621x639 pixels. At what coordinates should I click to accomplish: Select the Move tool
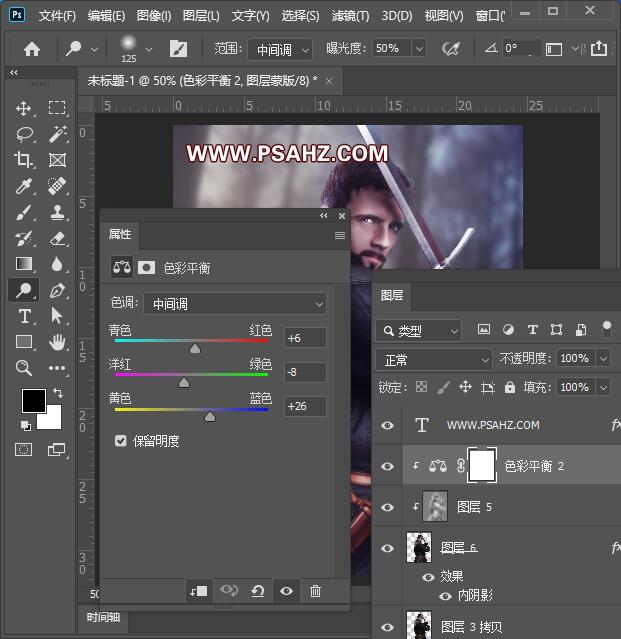point(24,108)
